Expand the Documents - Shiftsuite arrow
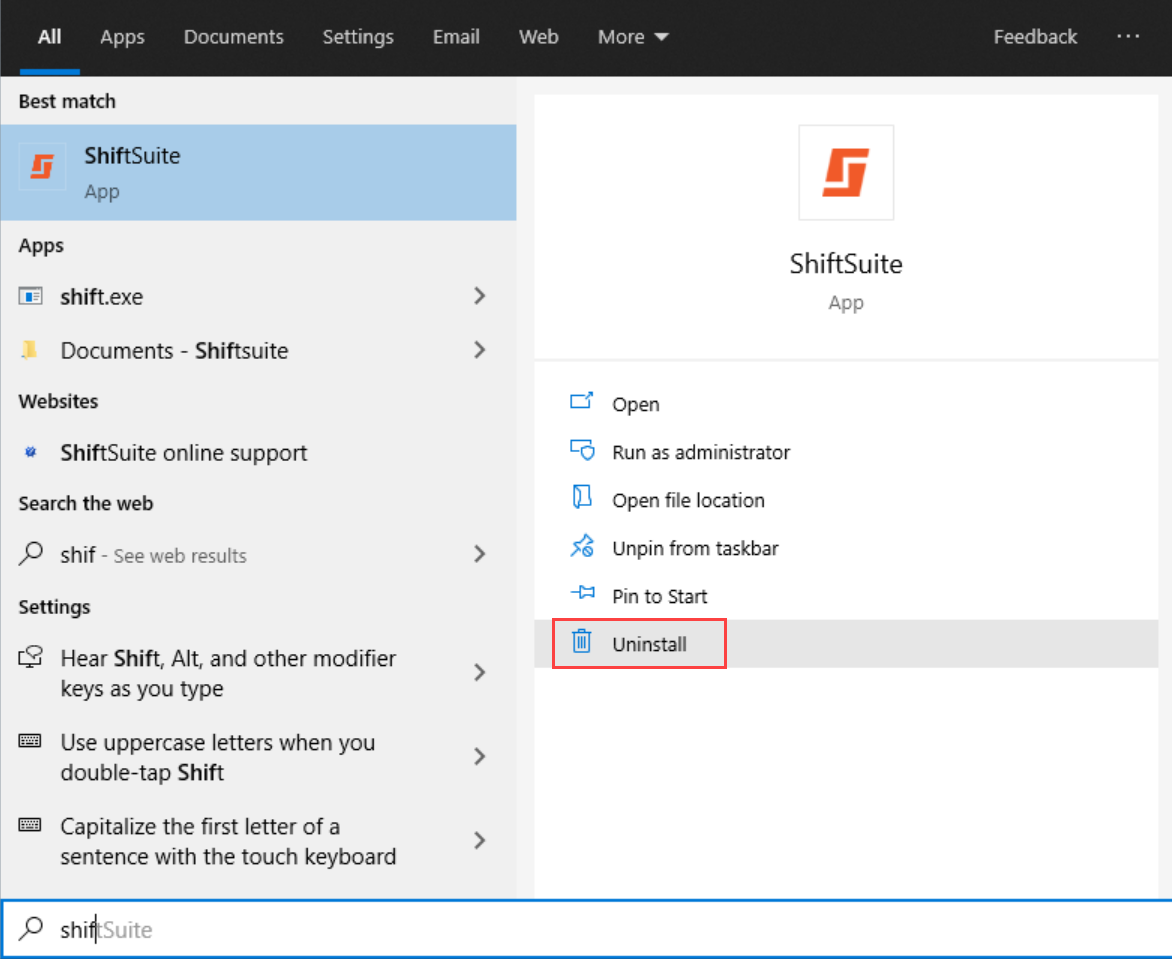Screen dimensions: 1172x959 point(480,350)
